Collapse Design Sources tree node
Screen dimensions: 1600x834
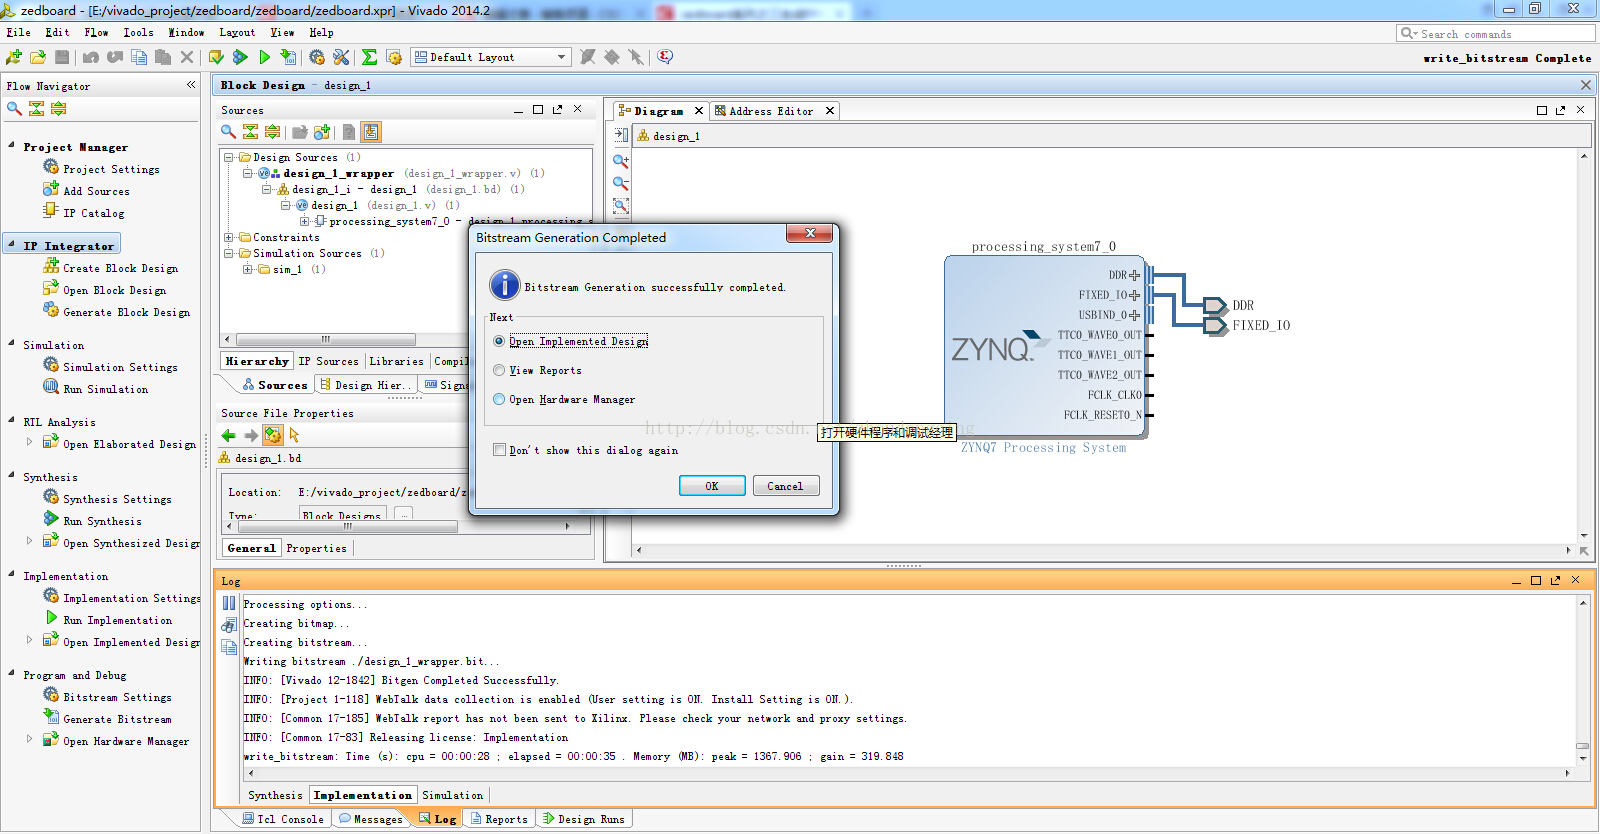tap(229, 157)
